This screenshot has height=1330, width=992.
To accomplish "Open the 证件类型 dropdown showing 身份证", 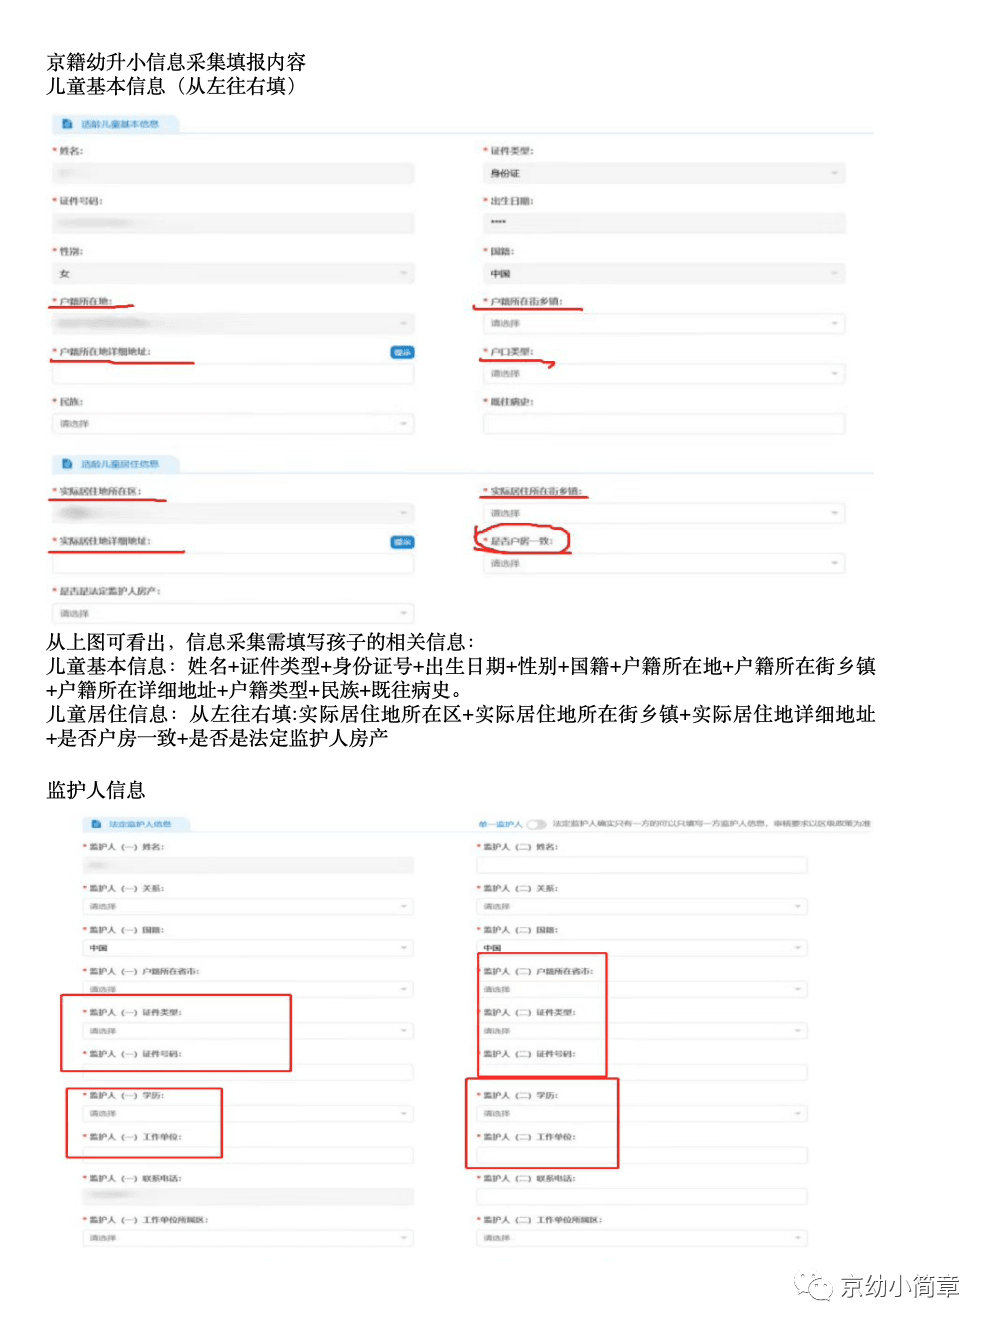I will 664,174.
